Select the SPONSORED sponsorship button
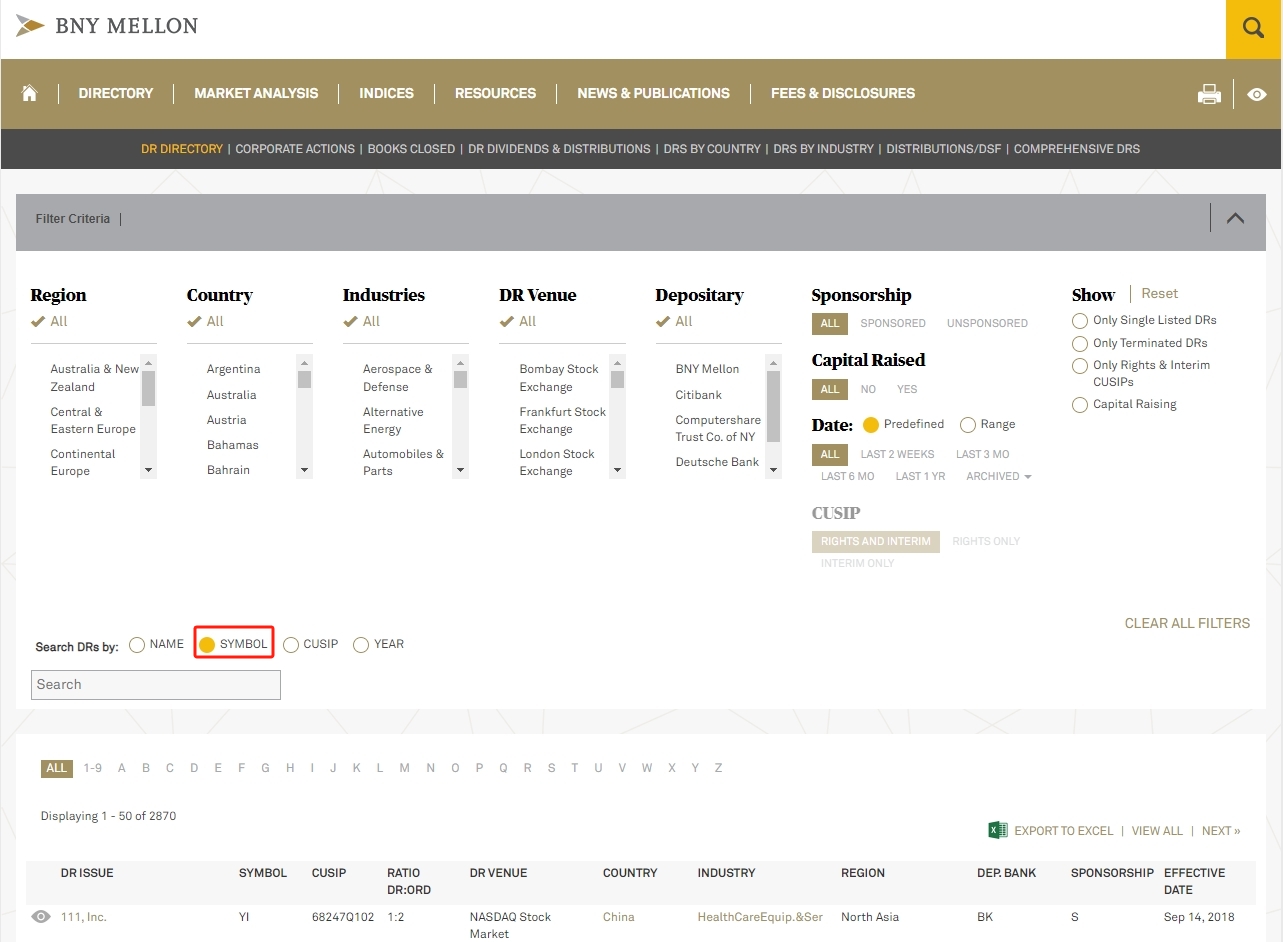Screen dimensions: 1283x942 pos(893,323)
